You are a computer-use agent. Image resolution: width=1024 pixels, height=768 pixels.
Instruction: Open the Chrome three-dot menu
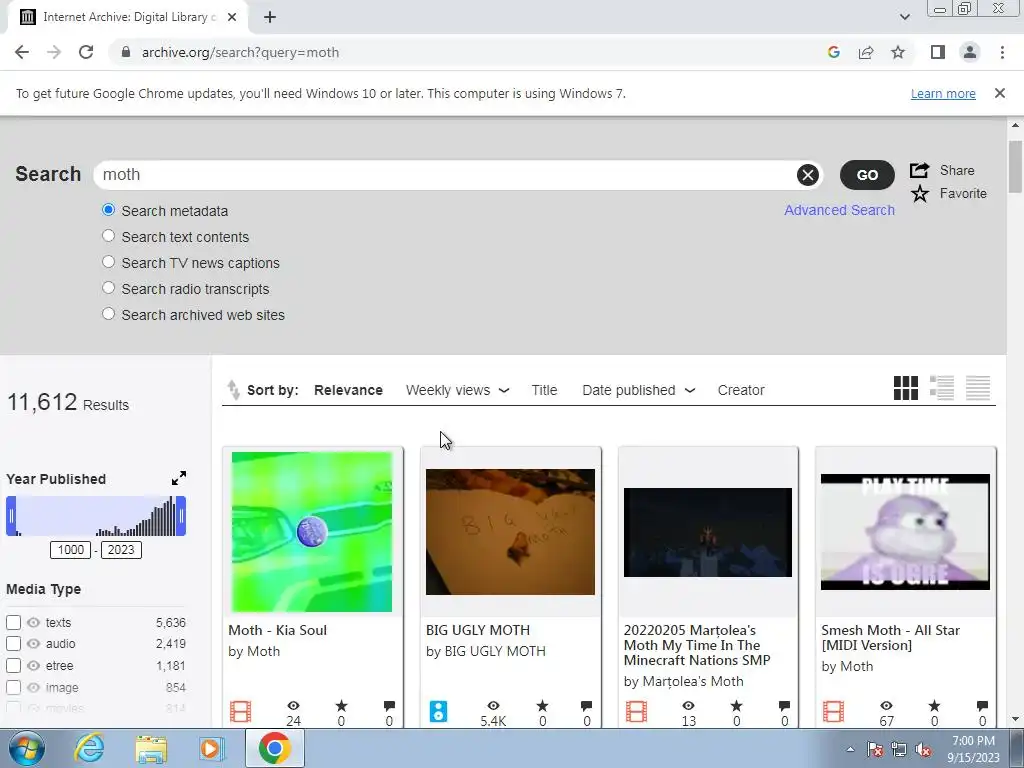click(1002, 52)
